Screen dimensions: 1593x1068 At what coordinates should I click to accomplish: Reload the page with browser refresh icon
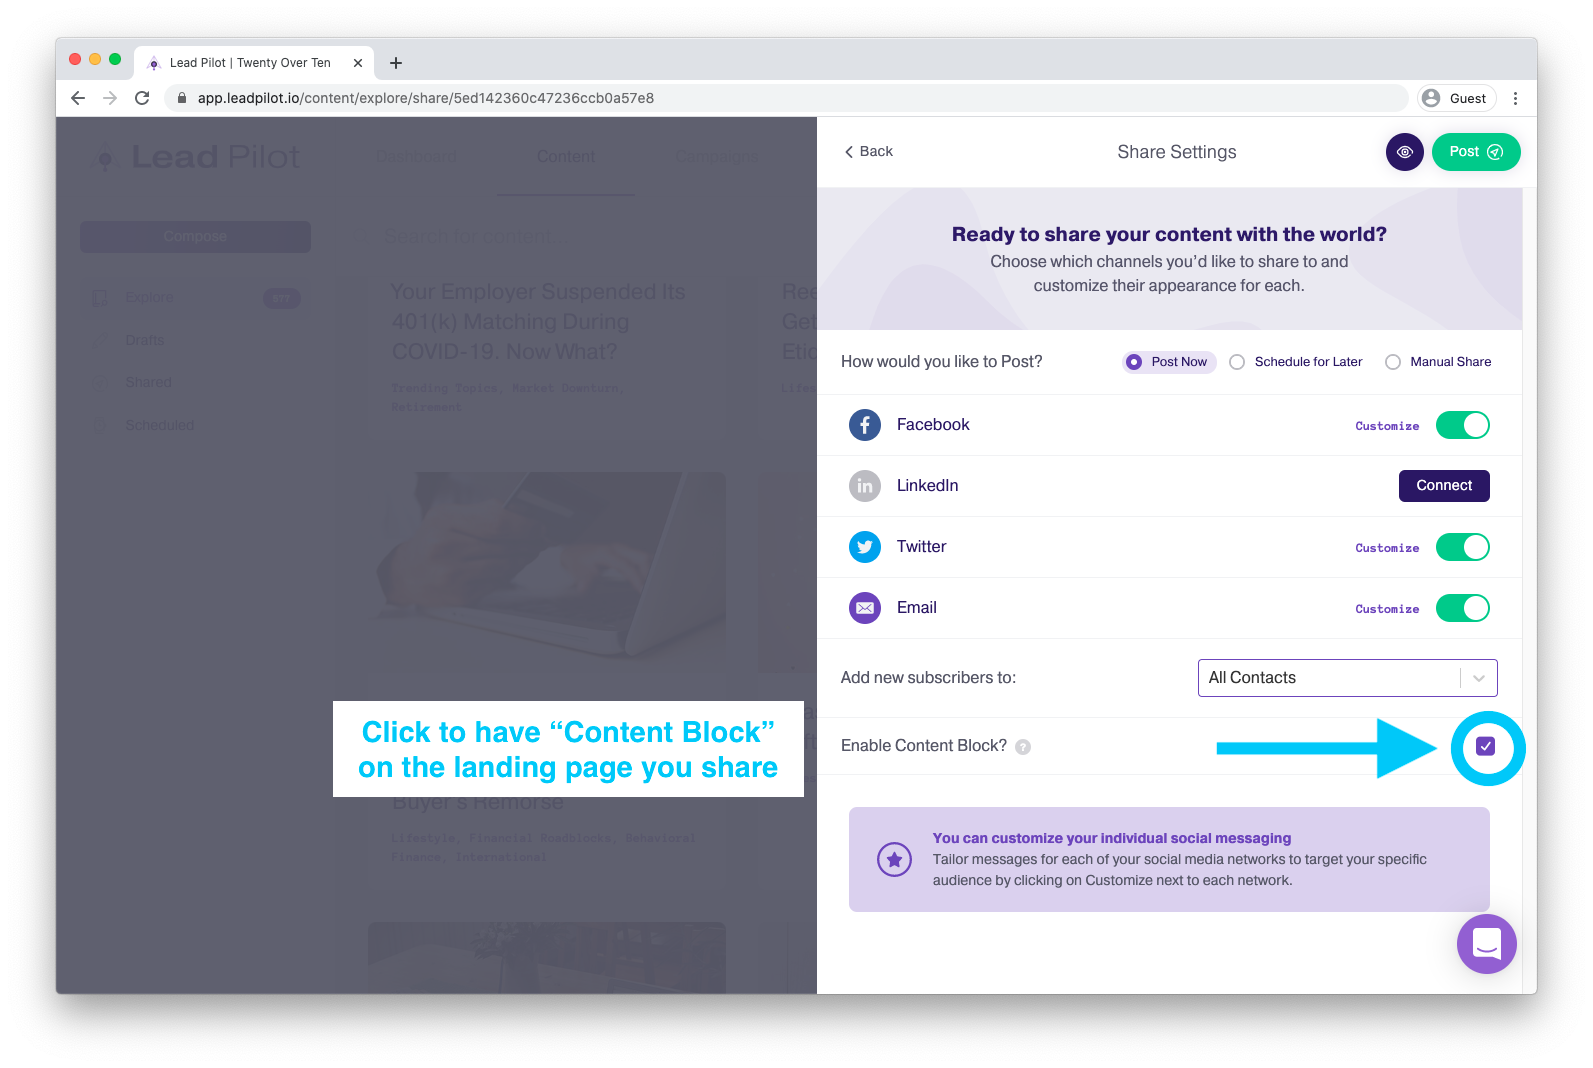(142, 98)
